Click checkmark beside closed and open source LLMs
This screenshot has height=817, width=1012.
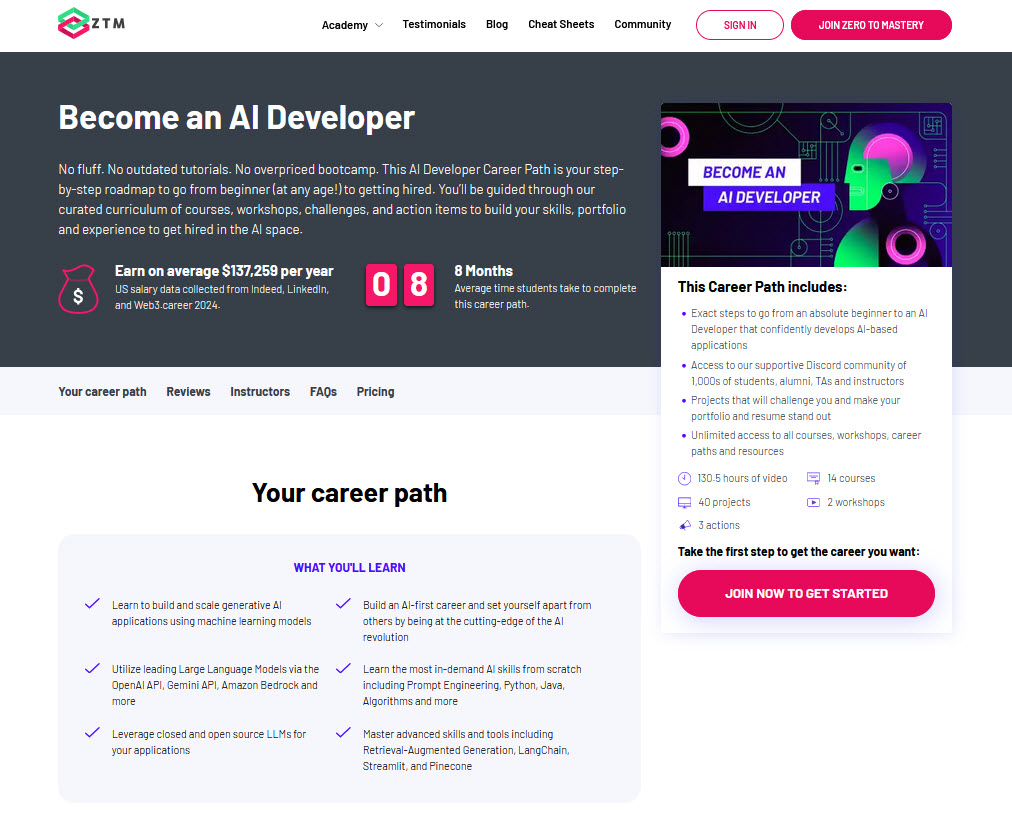[92, 732]
